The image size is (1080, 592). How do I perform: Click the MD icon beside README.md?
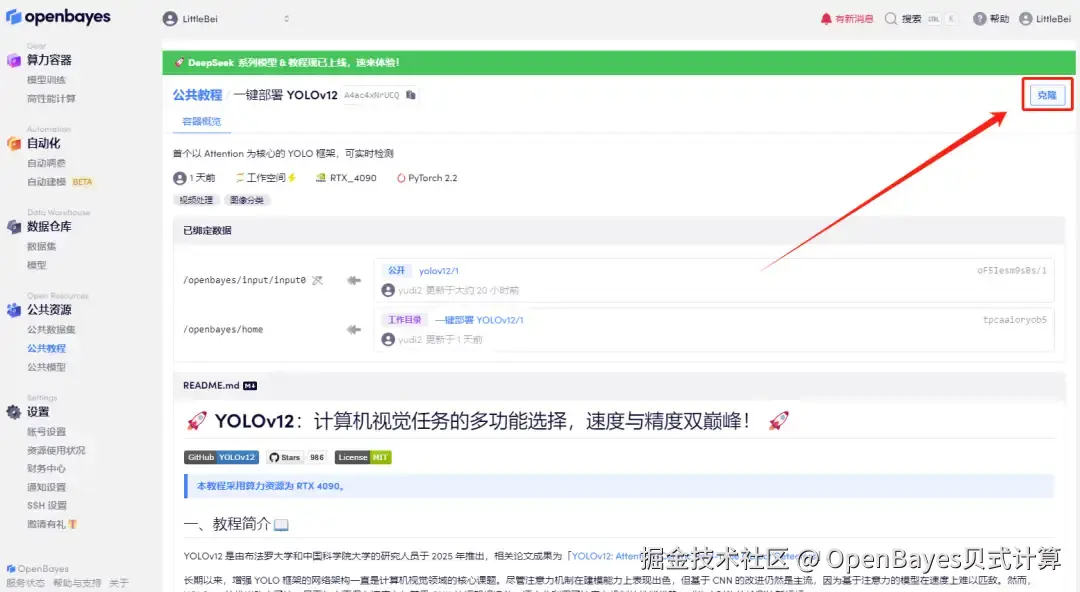click(250, 386)
